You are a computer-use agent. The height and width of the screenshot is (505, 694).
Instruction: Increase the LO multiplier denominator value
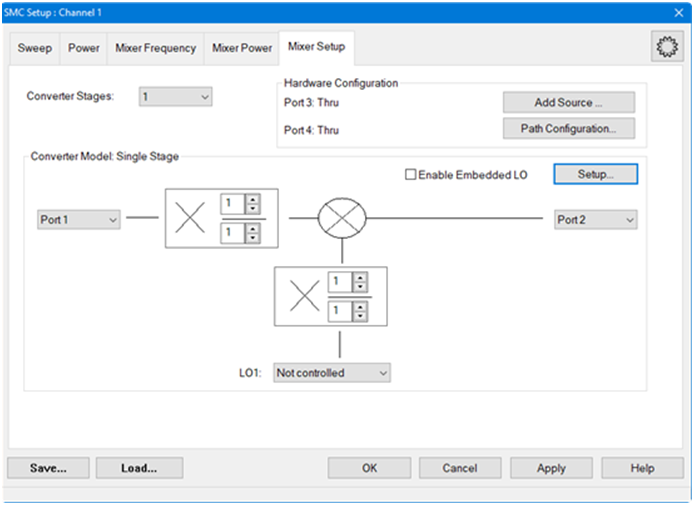tap(360, 306)
